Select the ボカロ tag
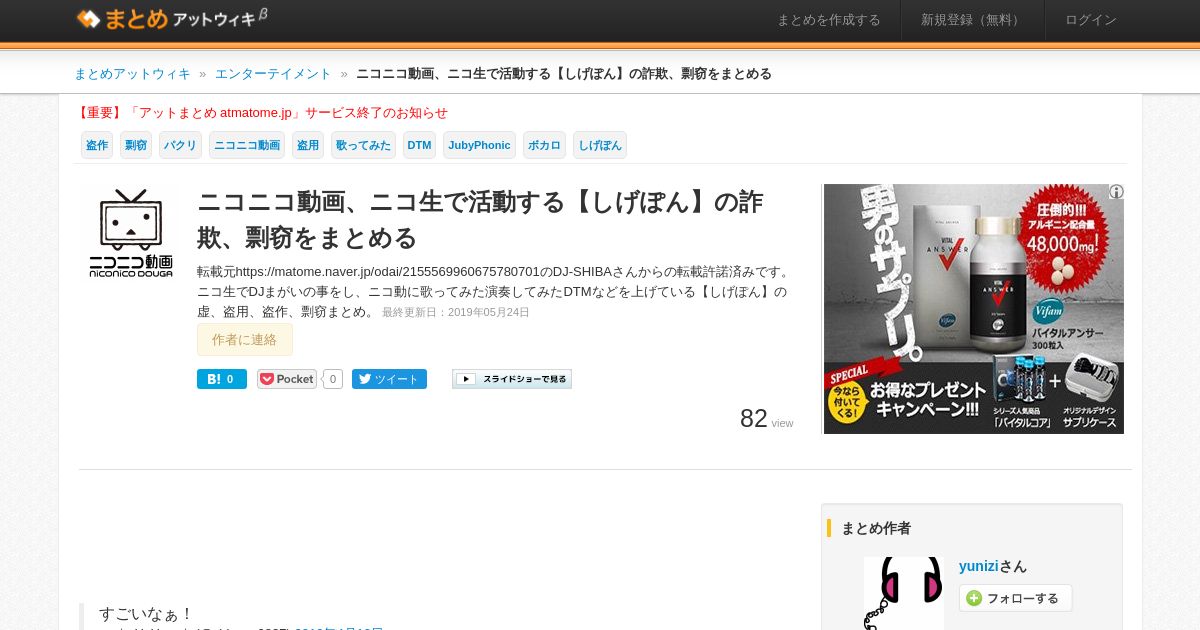The width and height of the screenshot is (1200, 630). 544,145
